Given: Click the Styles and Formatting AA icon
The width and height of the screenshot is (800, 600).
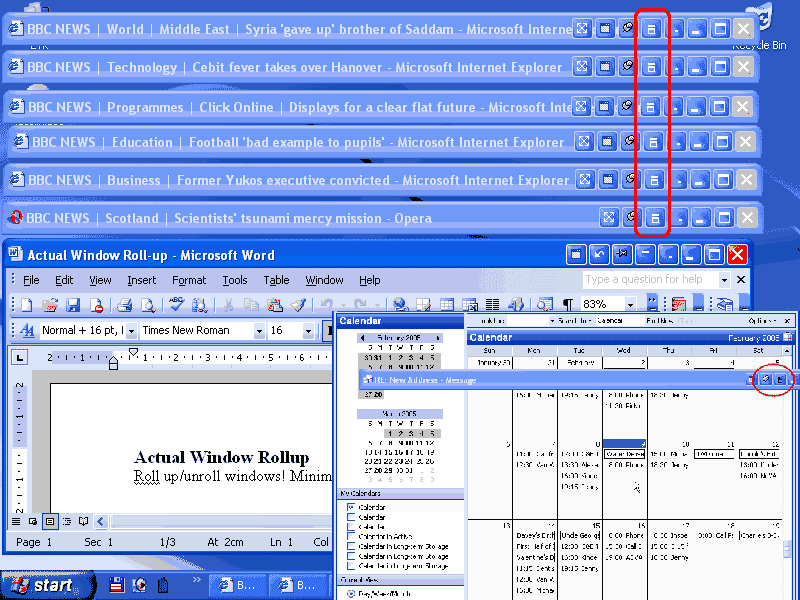Looking at the screenshot, I should pos(27,331).
